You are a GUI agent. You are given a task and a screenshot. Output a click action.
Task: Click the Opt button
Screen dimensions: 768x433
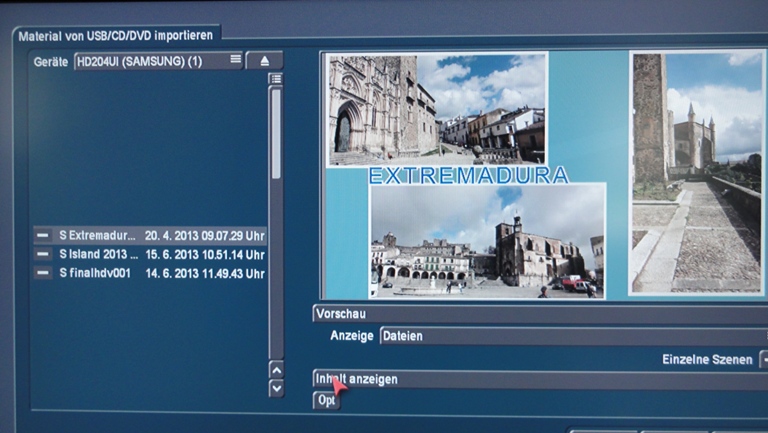click(x=326, y=400)
